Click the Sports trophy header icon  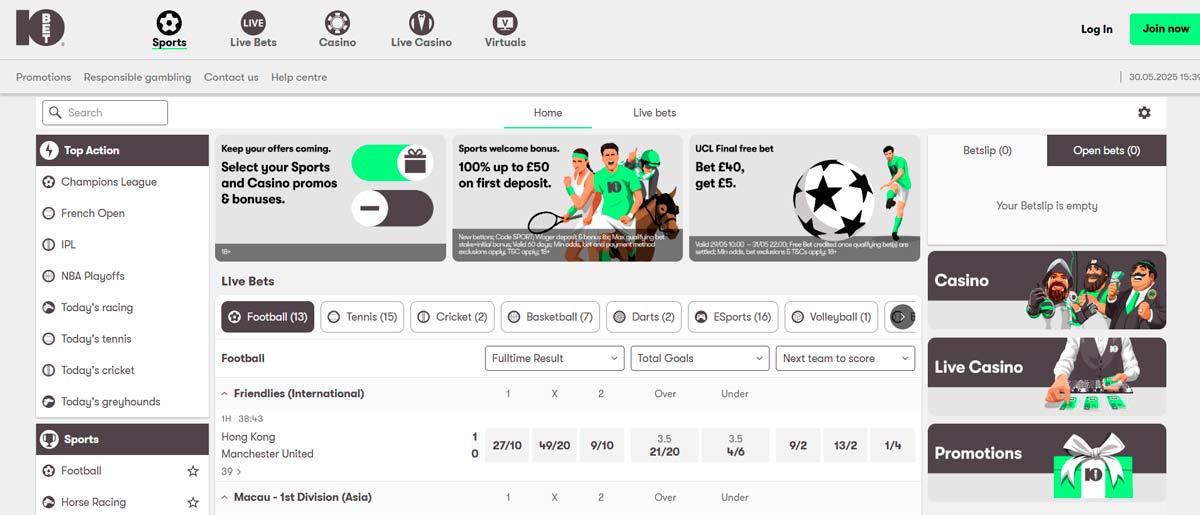click(49, 439)
